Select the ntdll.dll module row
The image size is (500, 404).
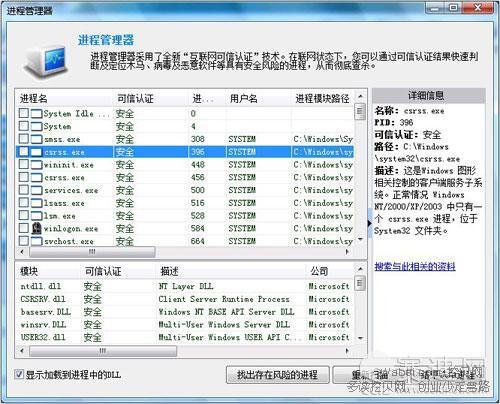pyautogui.click(x=185, y=286)
